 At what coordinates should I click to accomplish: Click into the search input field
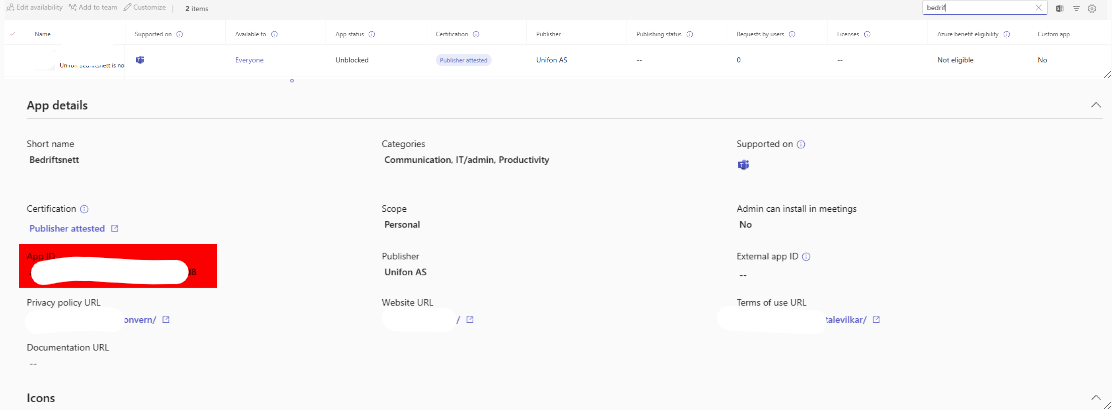975,8
